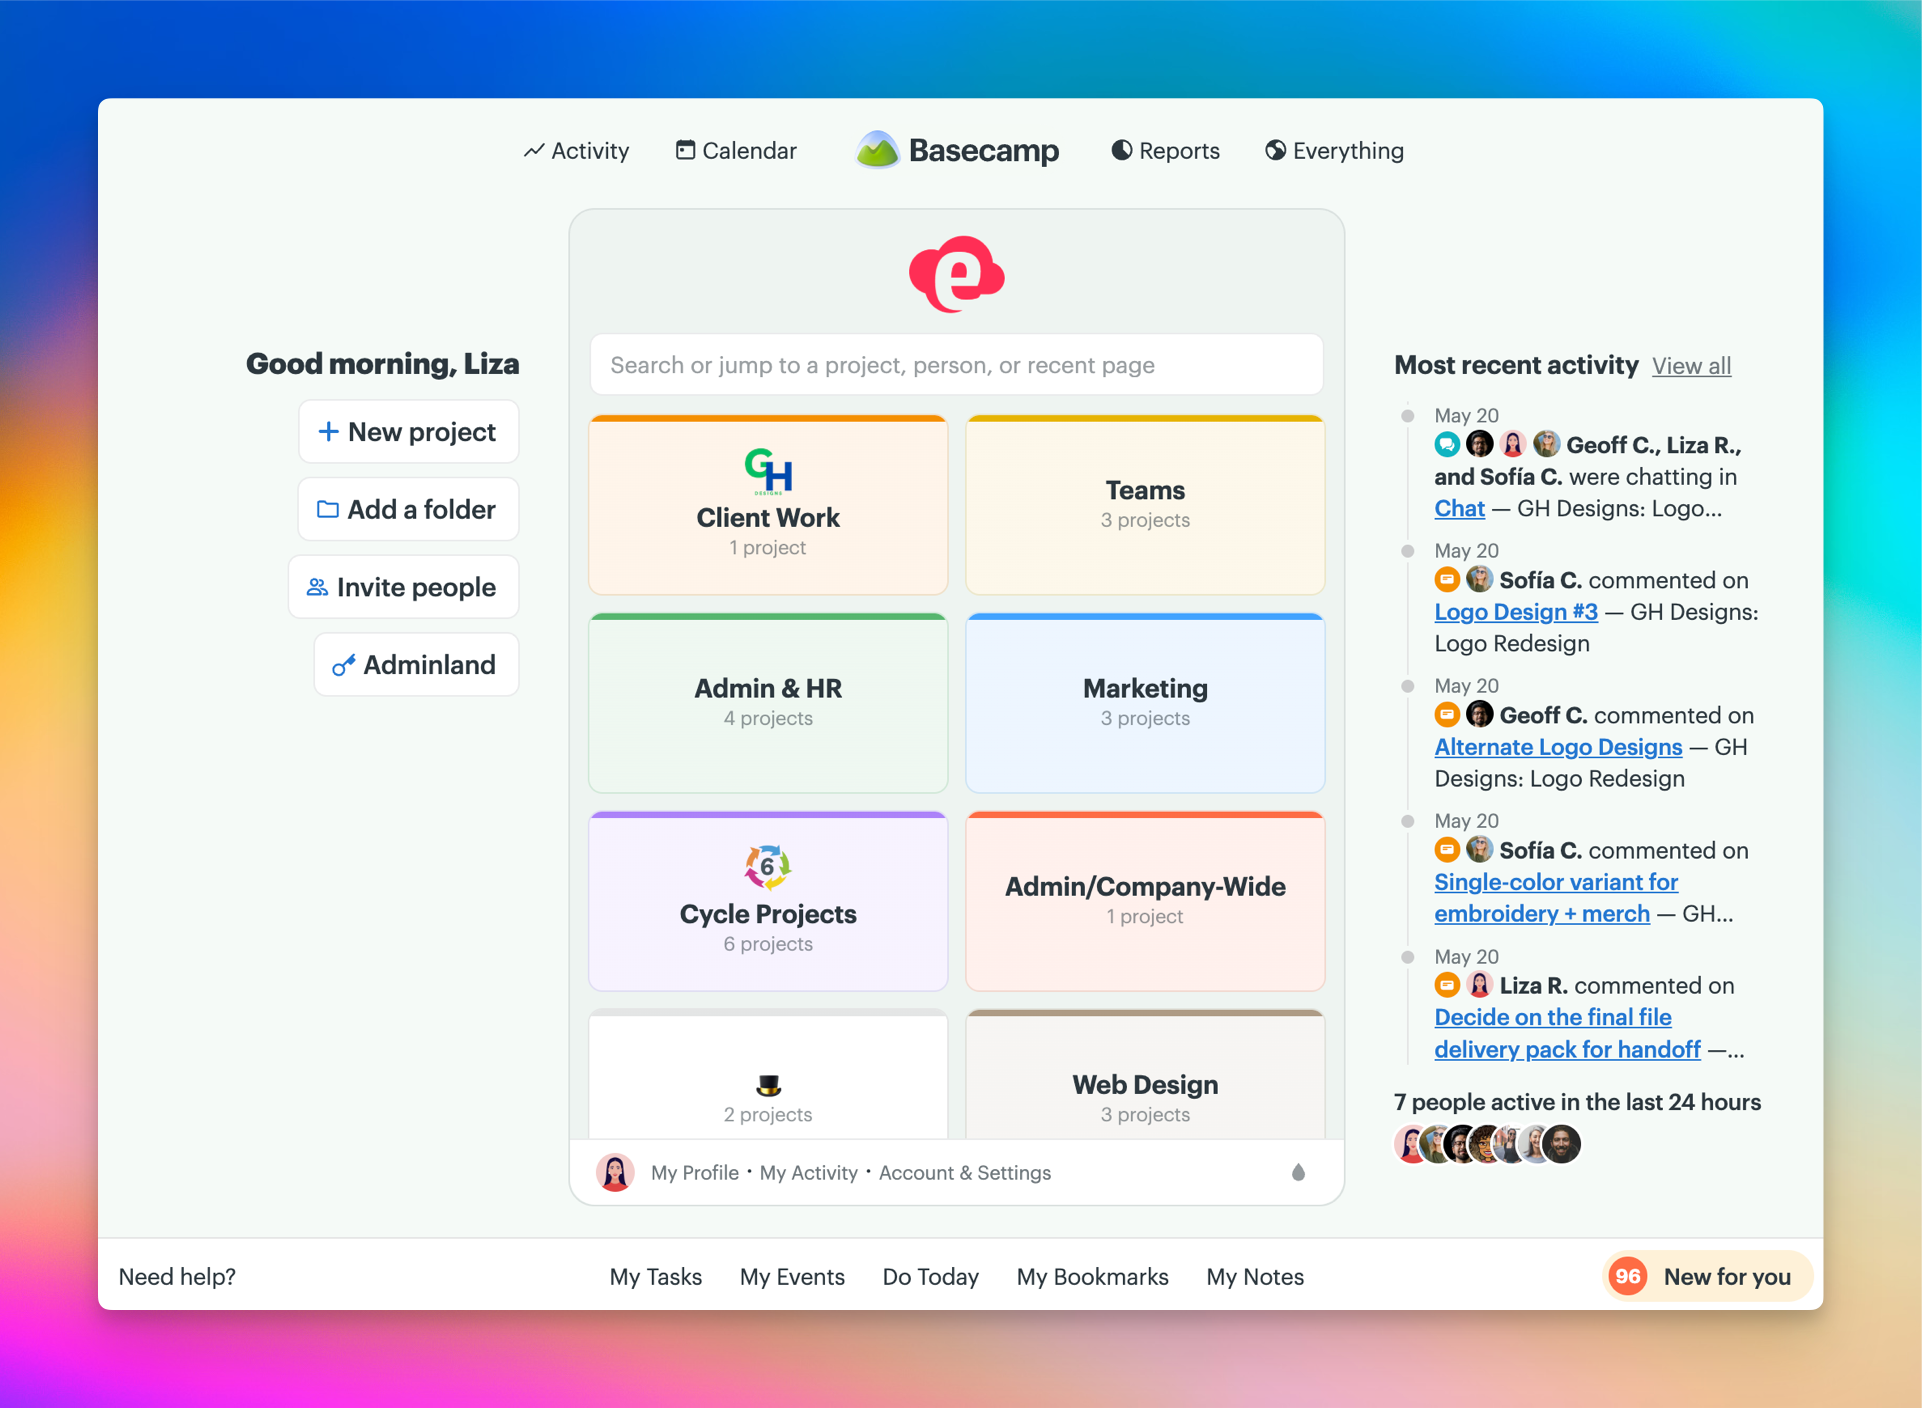Viewport: 1922px width, 1408px height.
Task: Click the 96 unread badge
Action: [x=1628, y=1277]
